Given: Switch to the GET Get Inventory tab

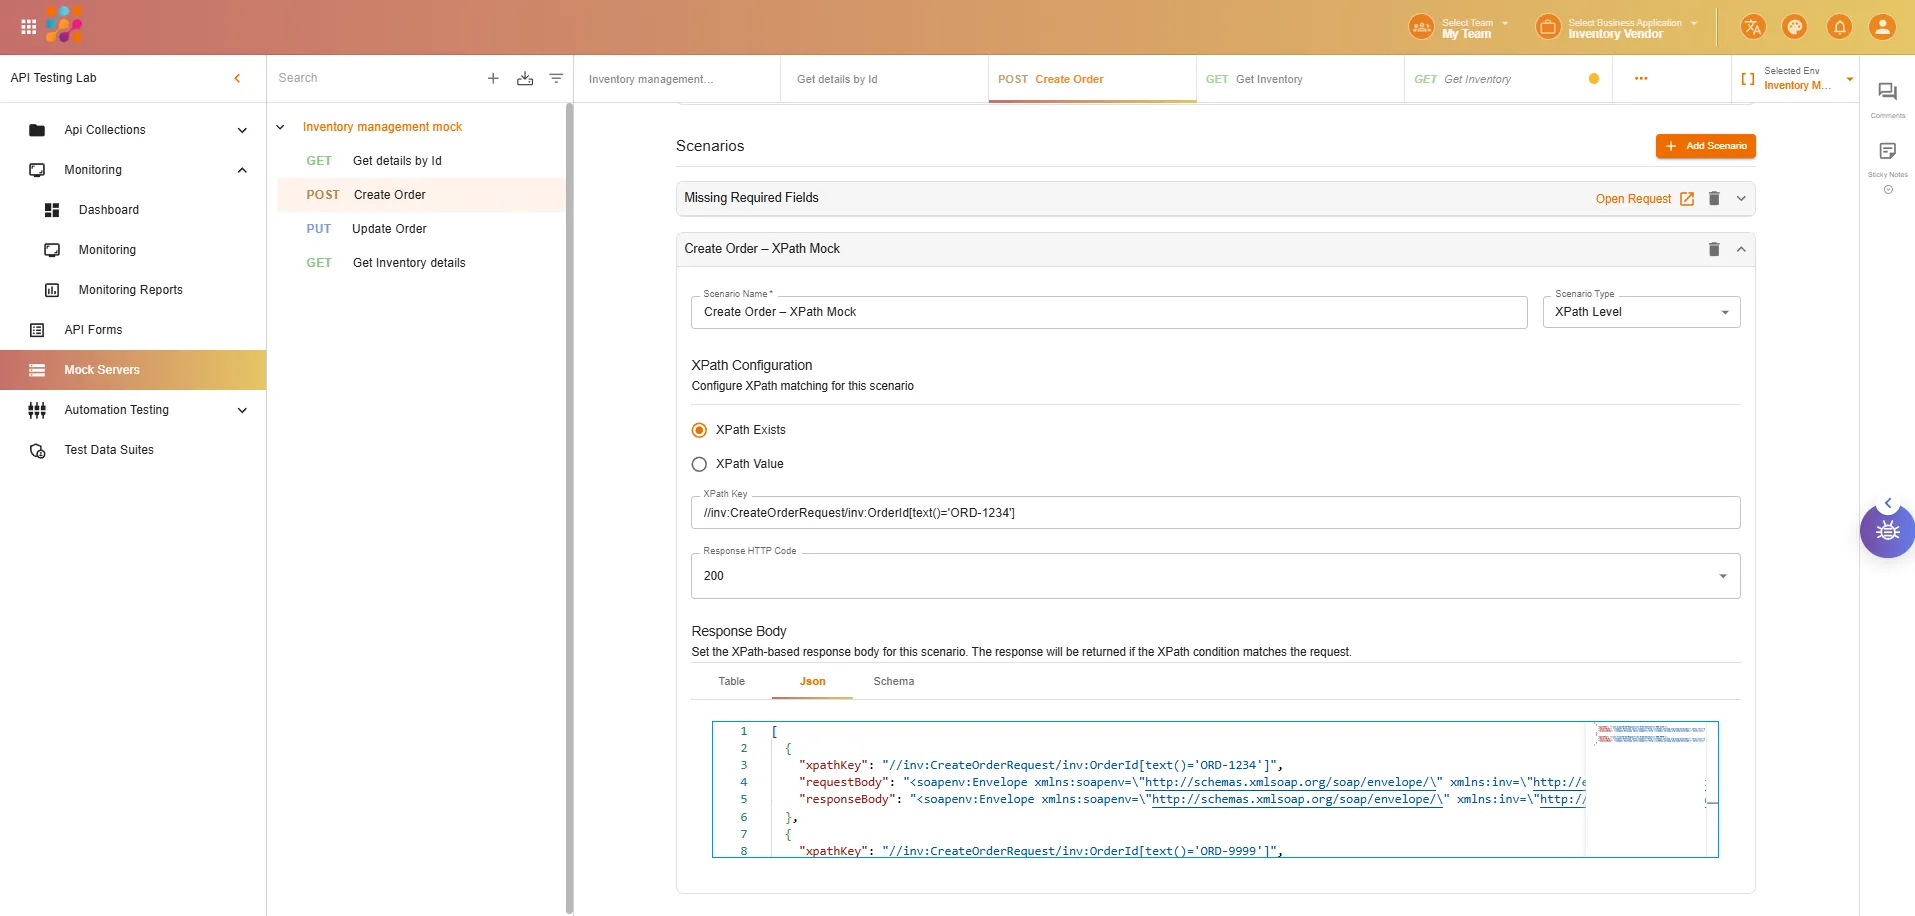Looking at the screenshot, I should (1300, 79).
